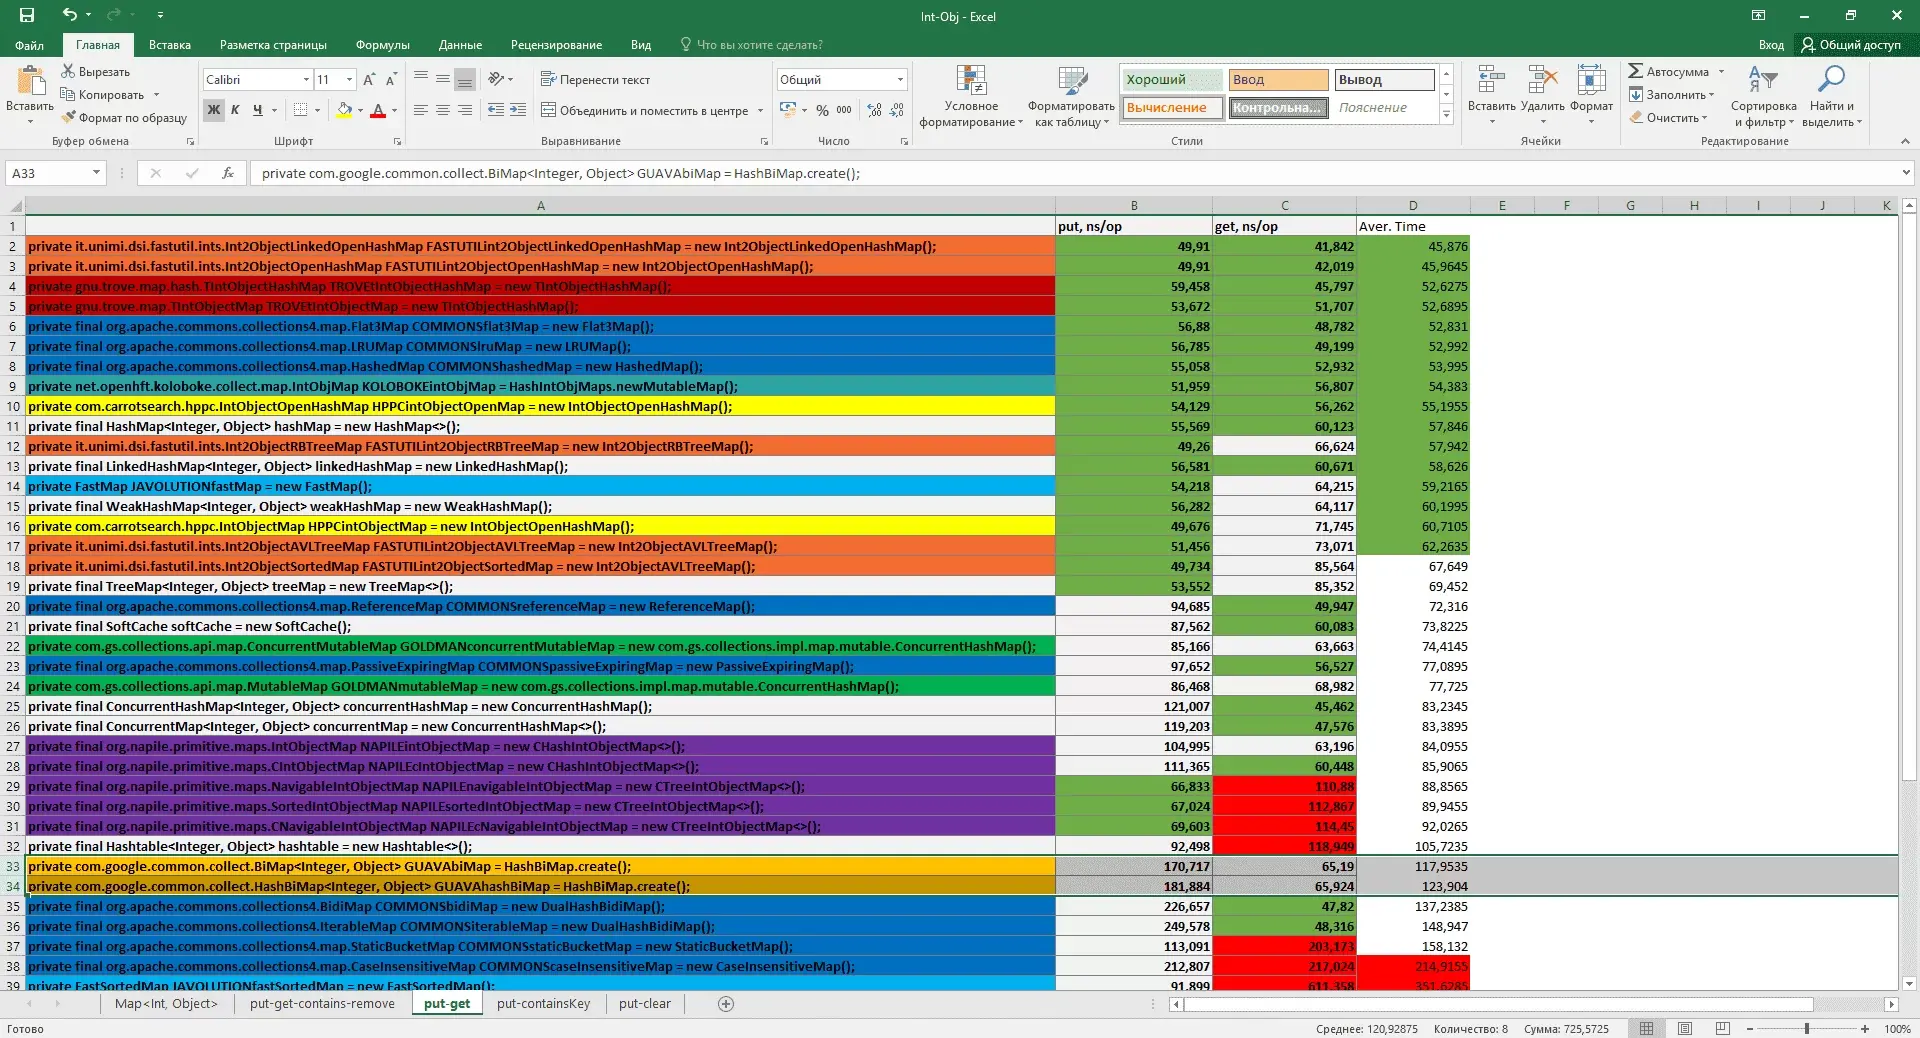Expand the Name Box dropdown arrow
Screen dimensions: 1920x1038
(x=96, y=173)
